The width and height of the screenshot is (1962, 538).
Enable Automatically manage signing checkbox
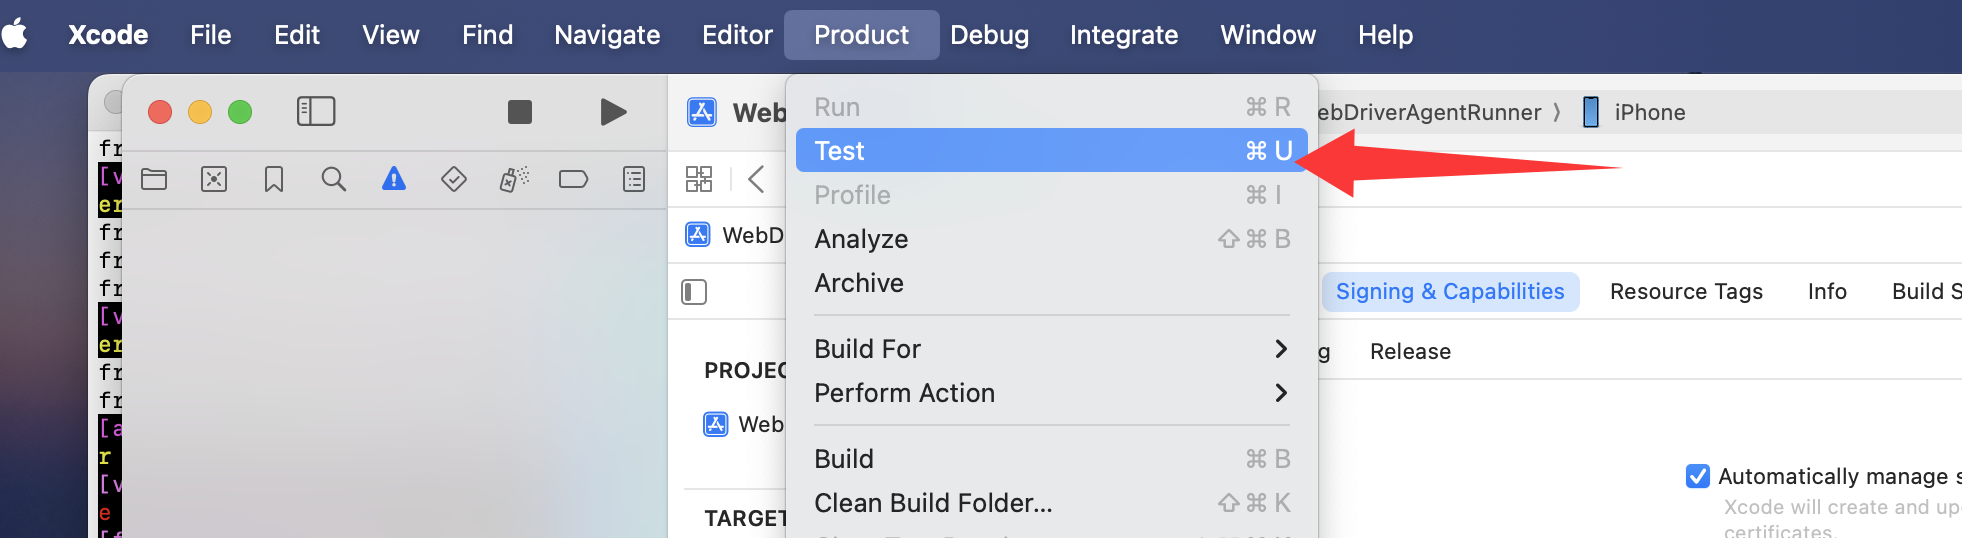click(1698, 476)
